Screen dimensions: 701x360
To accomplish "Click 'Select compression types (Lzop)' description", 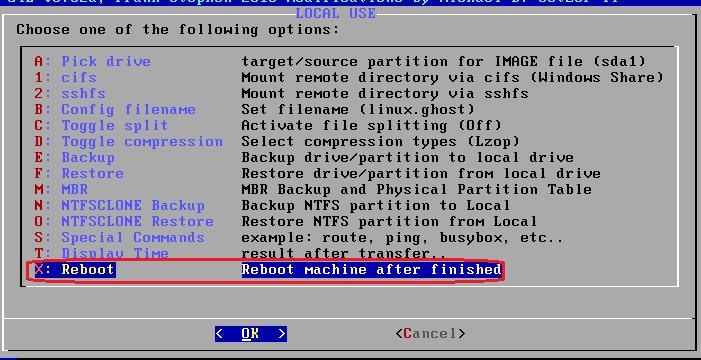I will click(x=380, y=141).
